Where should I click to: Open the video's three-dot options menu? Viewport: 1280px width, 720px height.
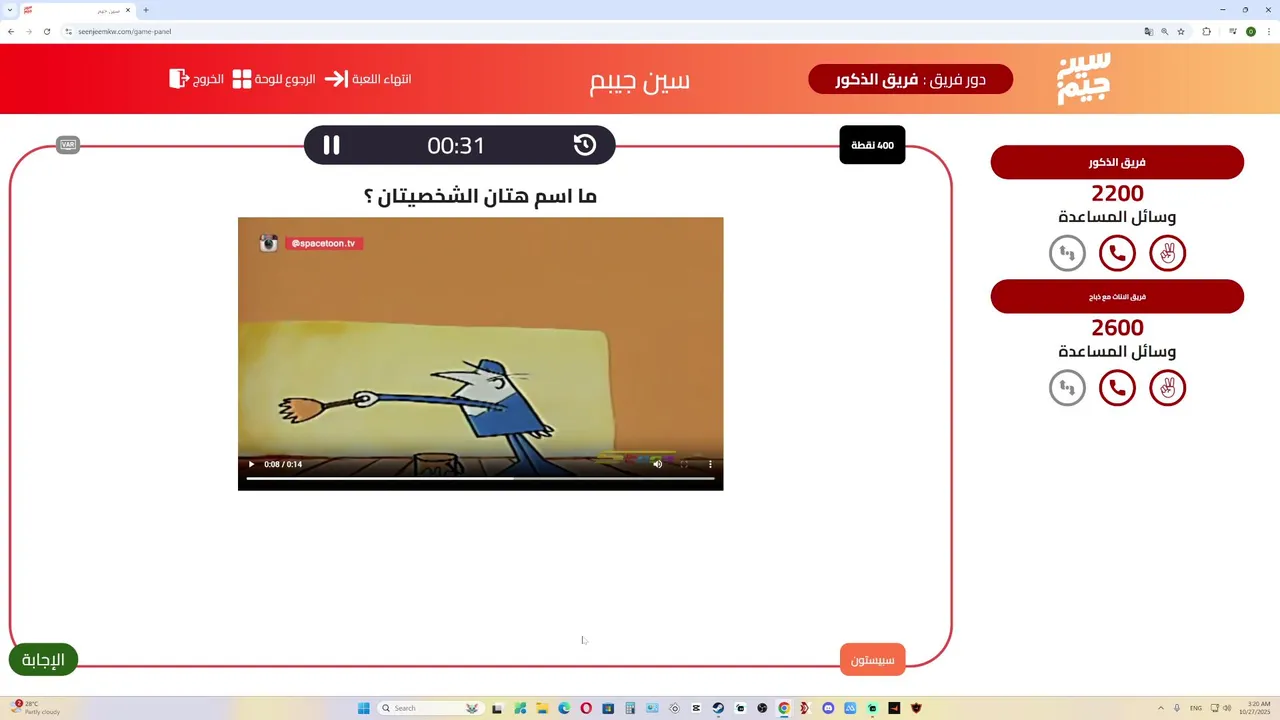(711, 464)
